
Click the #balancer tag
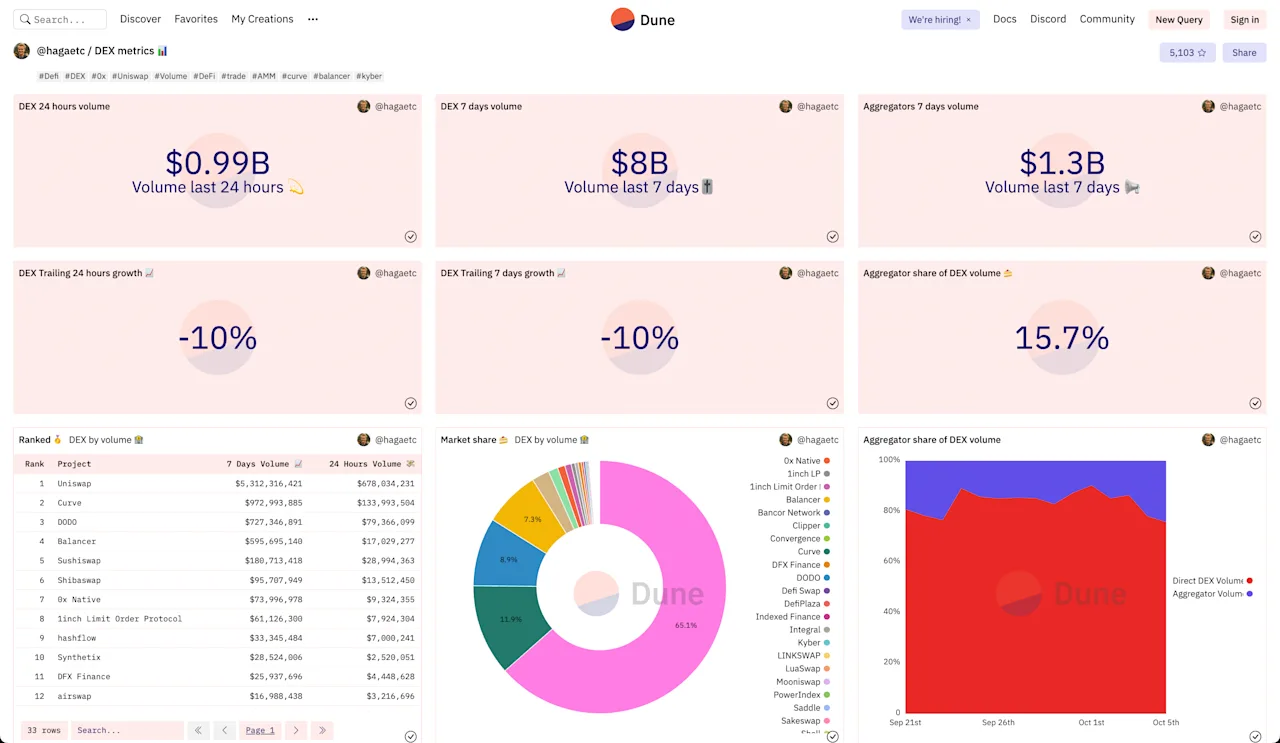pos(332,76)
